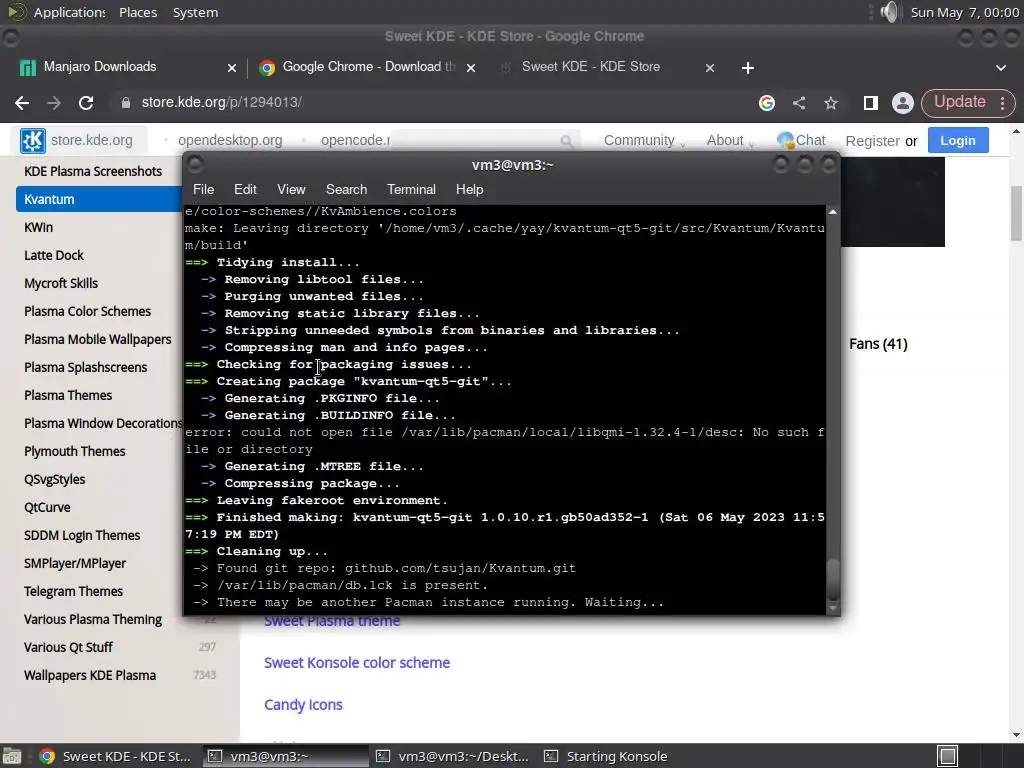Open the Chrome profile avatar
1024x768 pixels.
click(903, 103)
